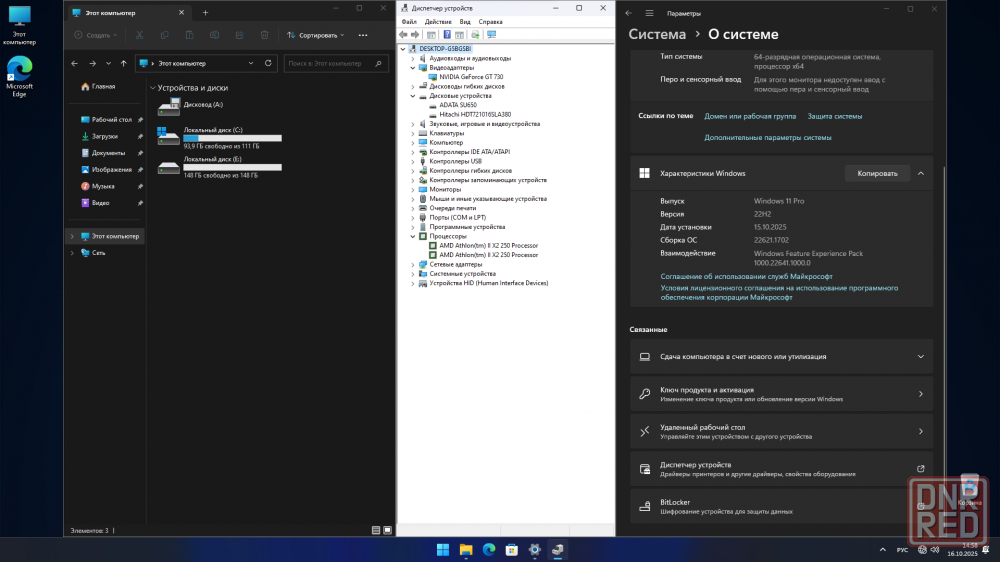Open the Settings hamburger navigation menu

649,14
